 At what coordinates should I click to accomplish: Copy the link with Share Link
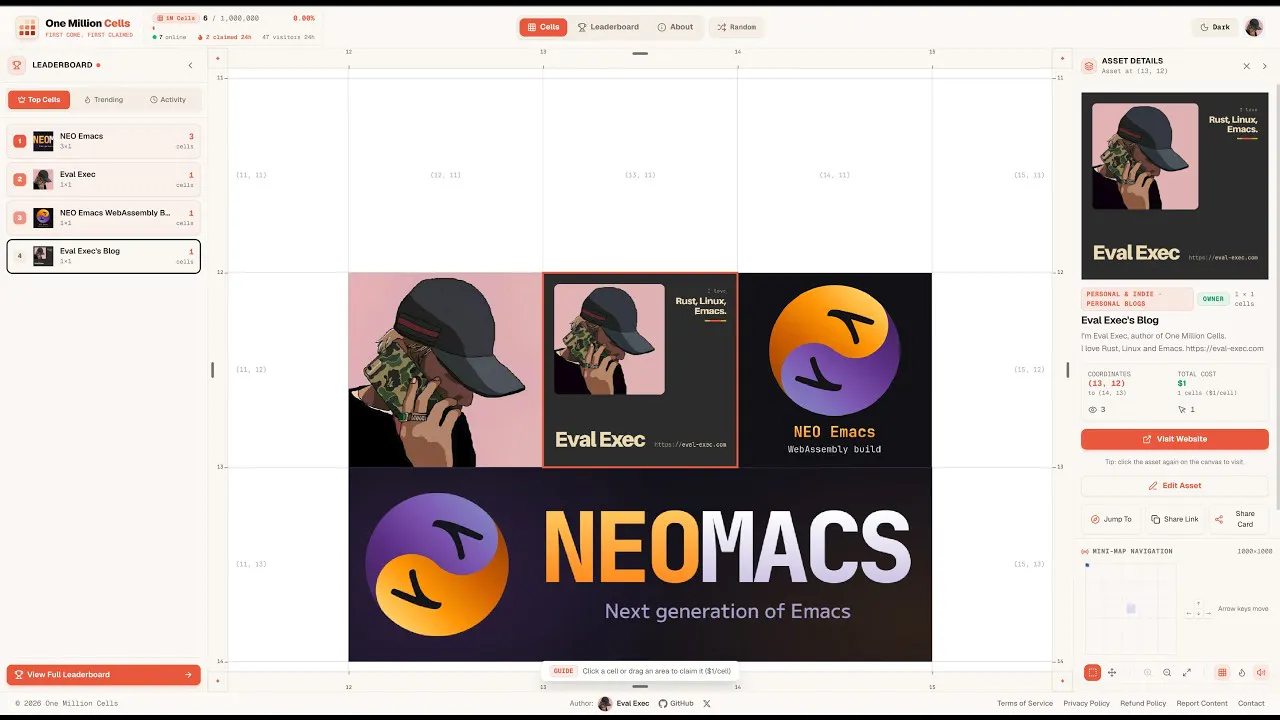[1174, 519]
